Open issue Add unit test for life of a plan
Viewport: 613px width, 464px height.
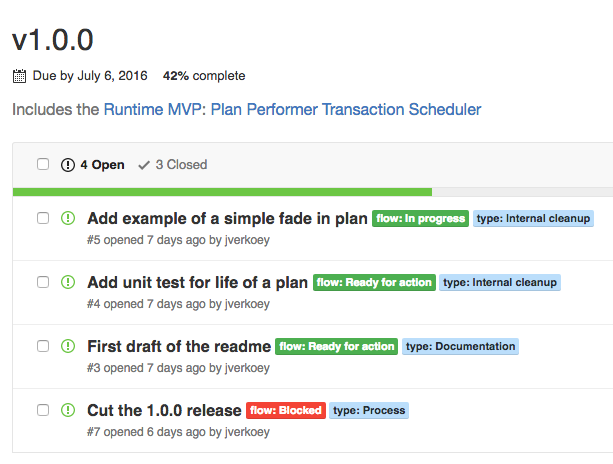tap(197, 282)
